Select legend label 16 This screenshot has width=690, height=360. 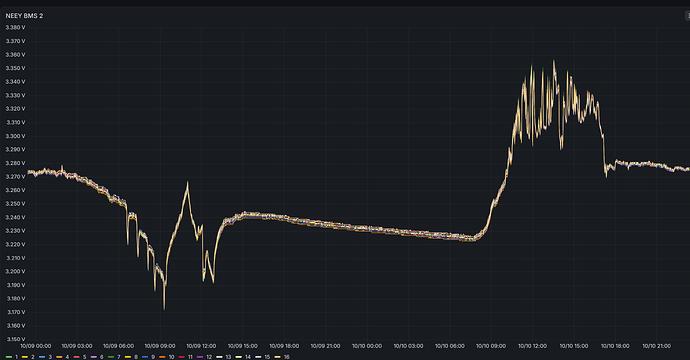point(286,357)
